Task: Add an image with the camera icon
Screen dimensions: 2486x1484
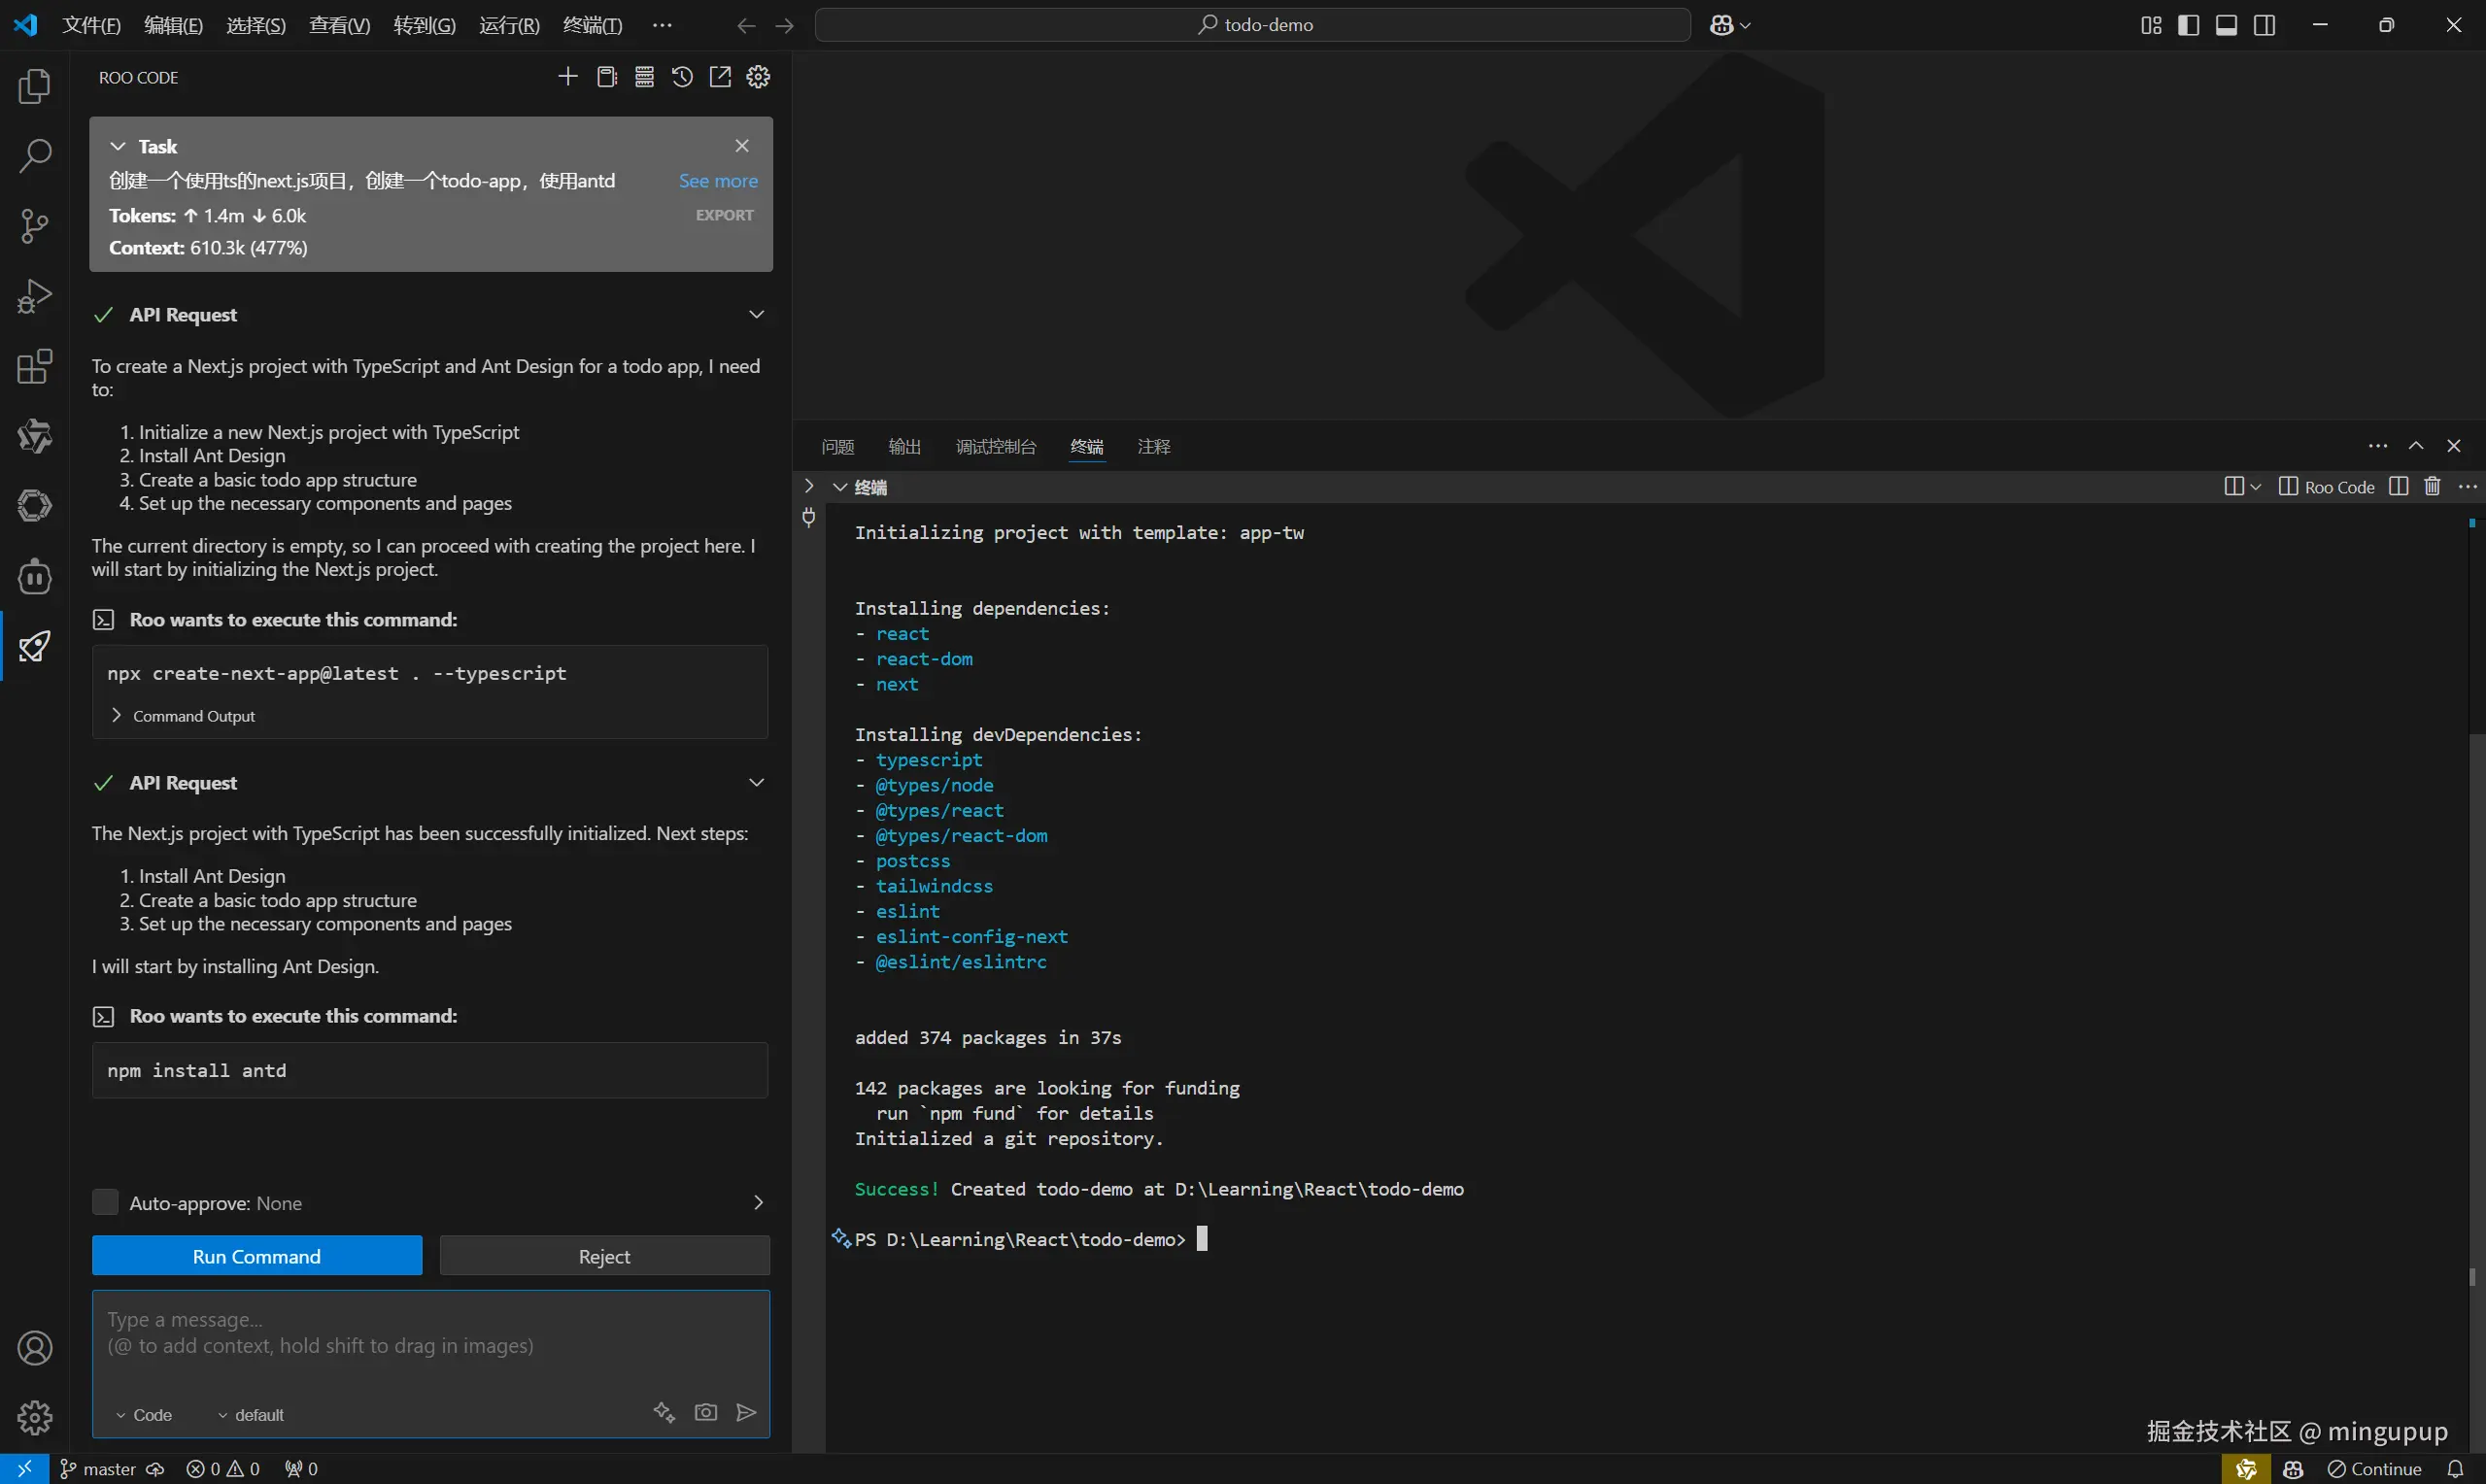Action: tap(706, 1412)
